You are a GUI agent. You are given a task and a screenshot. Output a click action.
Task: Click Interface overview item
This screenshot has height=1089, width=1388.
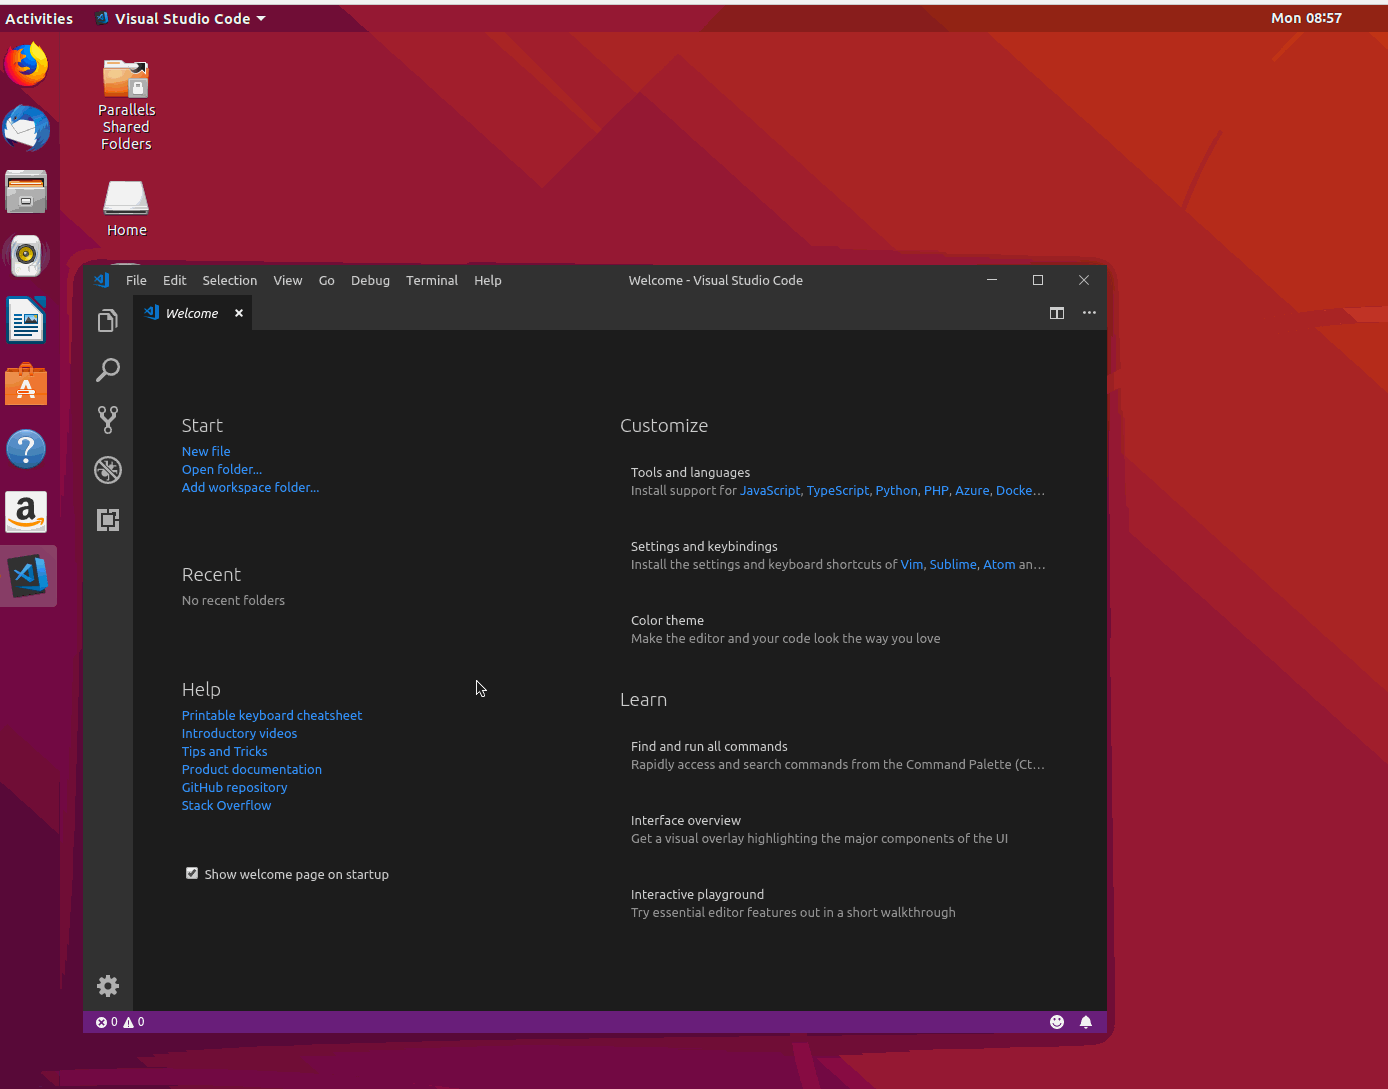click(819, 829)
